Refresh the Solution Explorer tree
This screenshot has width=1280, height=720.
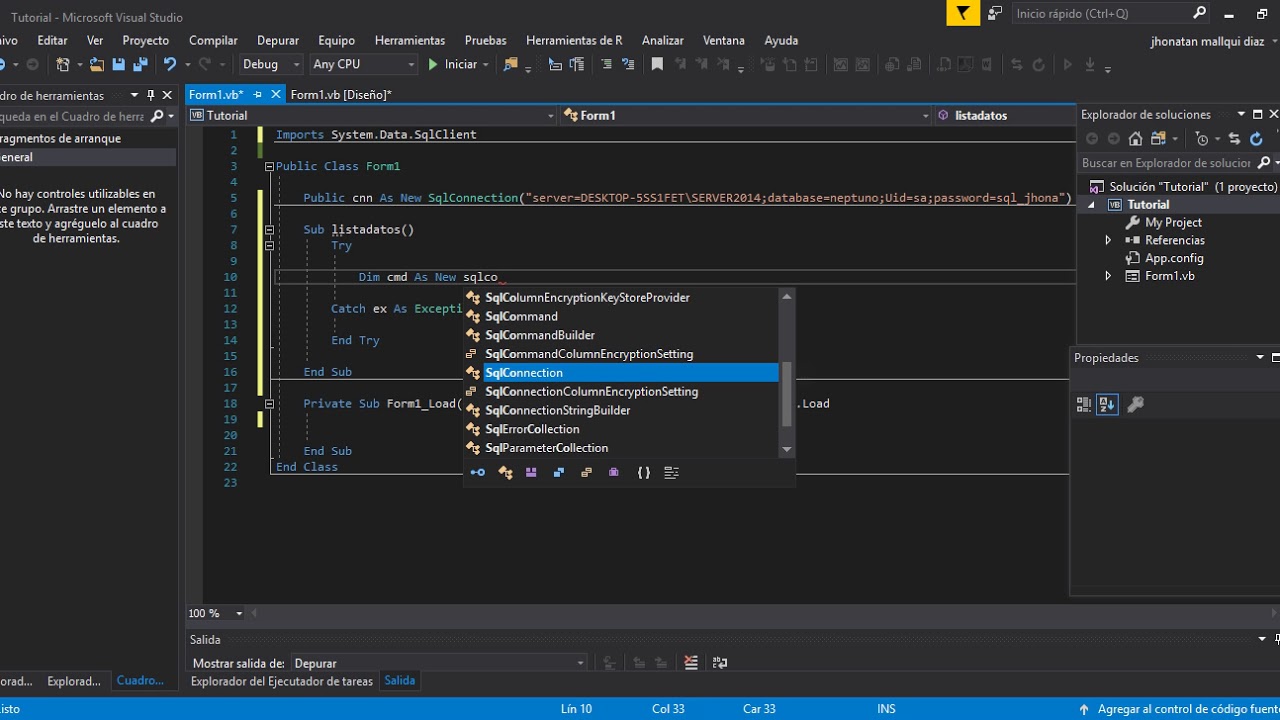pos(1257,139)
